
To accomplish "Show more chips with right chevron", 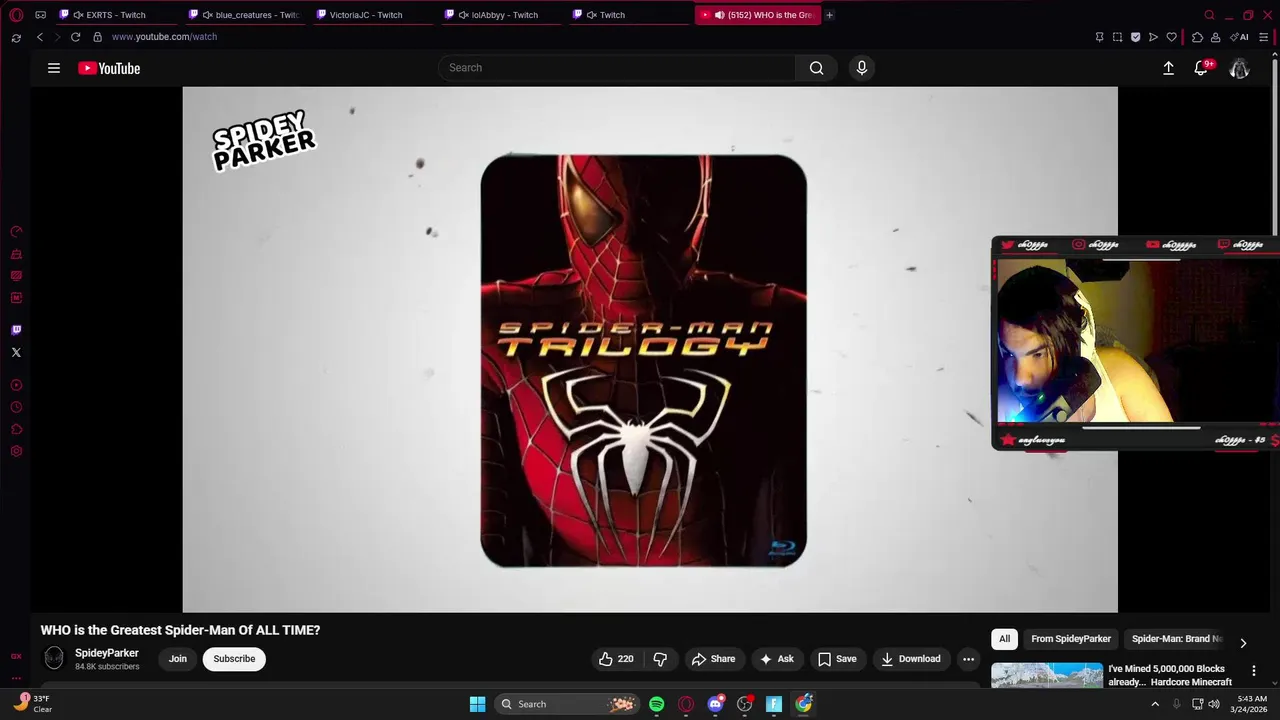I will click(x=1243, y=643).
